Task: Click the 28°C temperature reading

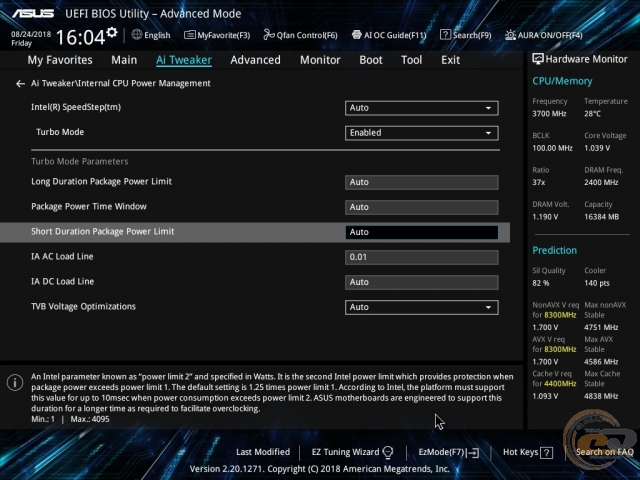Action: coord(592,114)
